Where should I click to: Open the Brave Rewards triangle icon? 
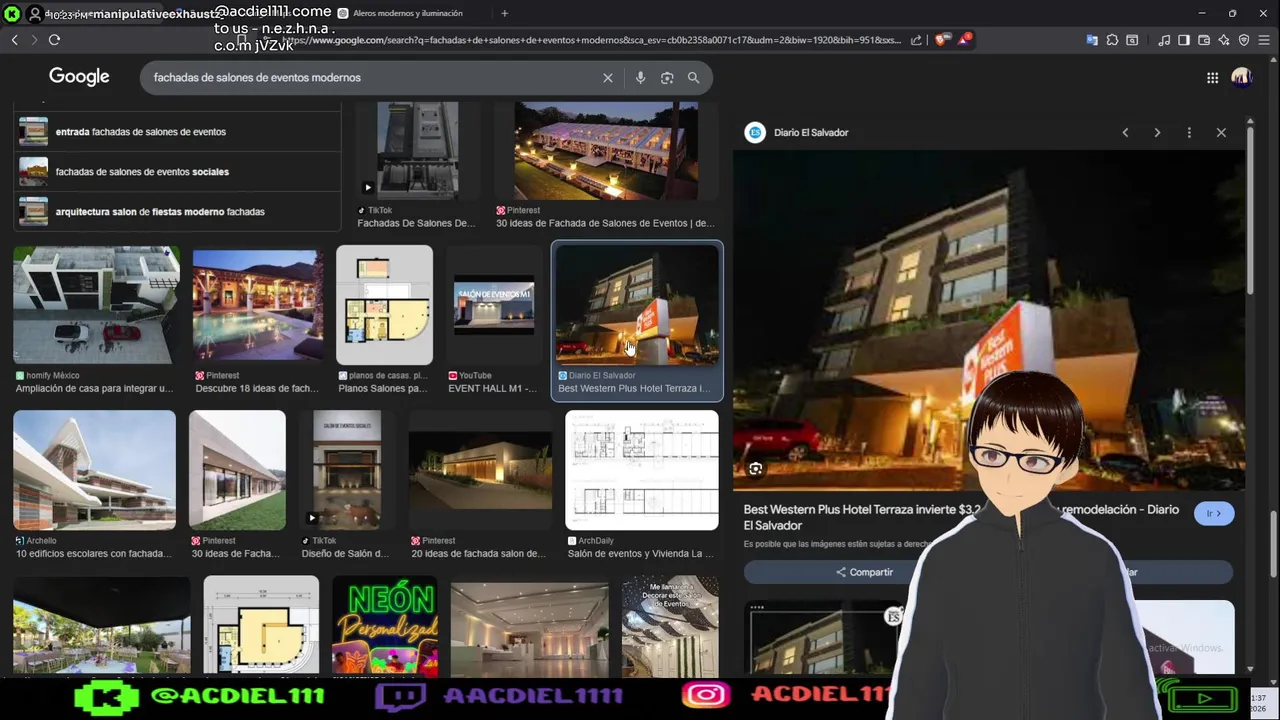(965, 40)
